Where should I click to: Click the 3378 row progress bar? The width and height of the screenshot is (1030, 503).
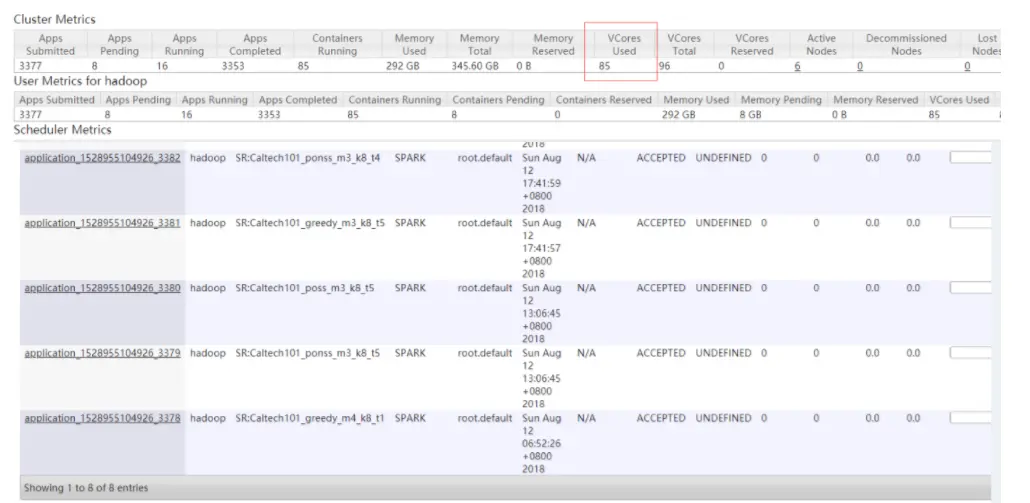(970, 418)
